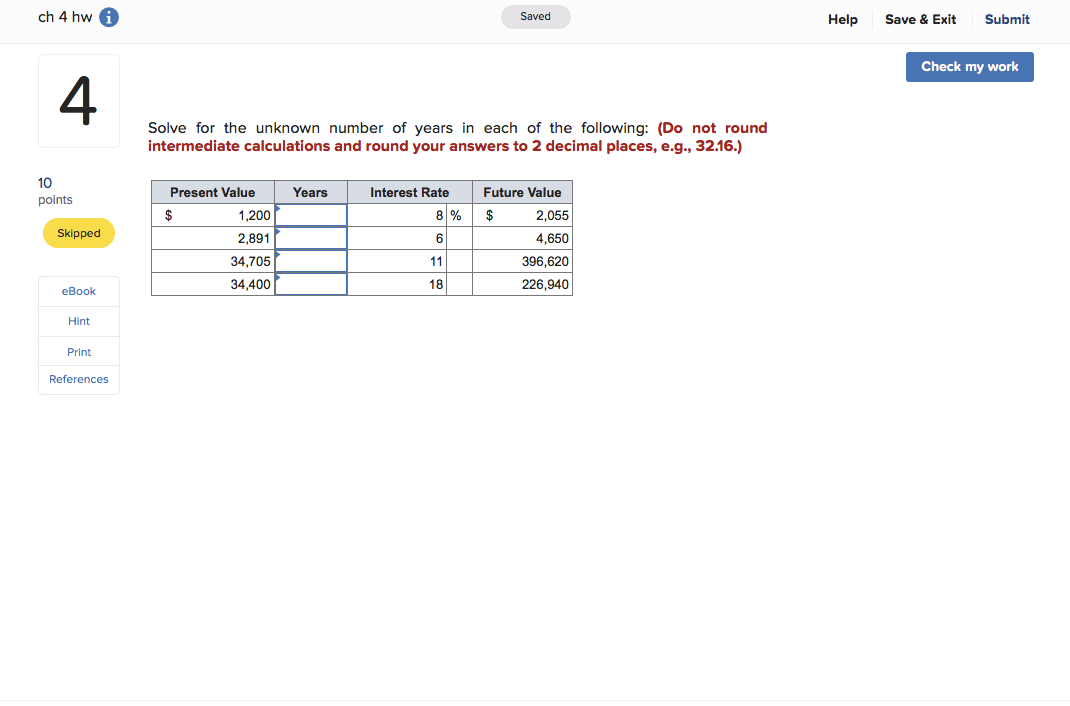Click the Interest Rate column header
The width and height of the screenshot is (1070, 706).
pos(409,192)
